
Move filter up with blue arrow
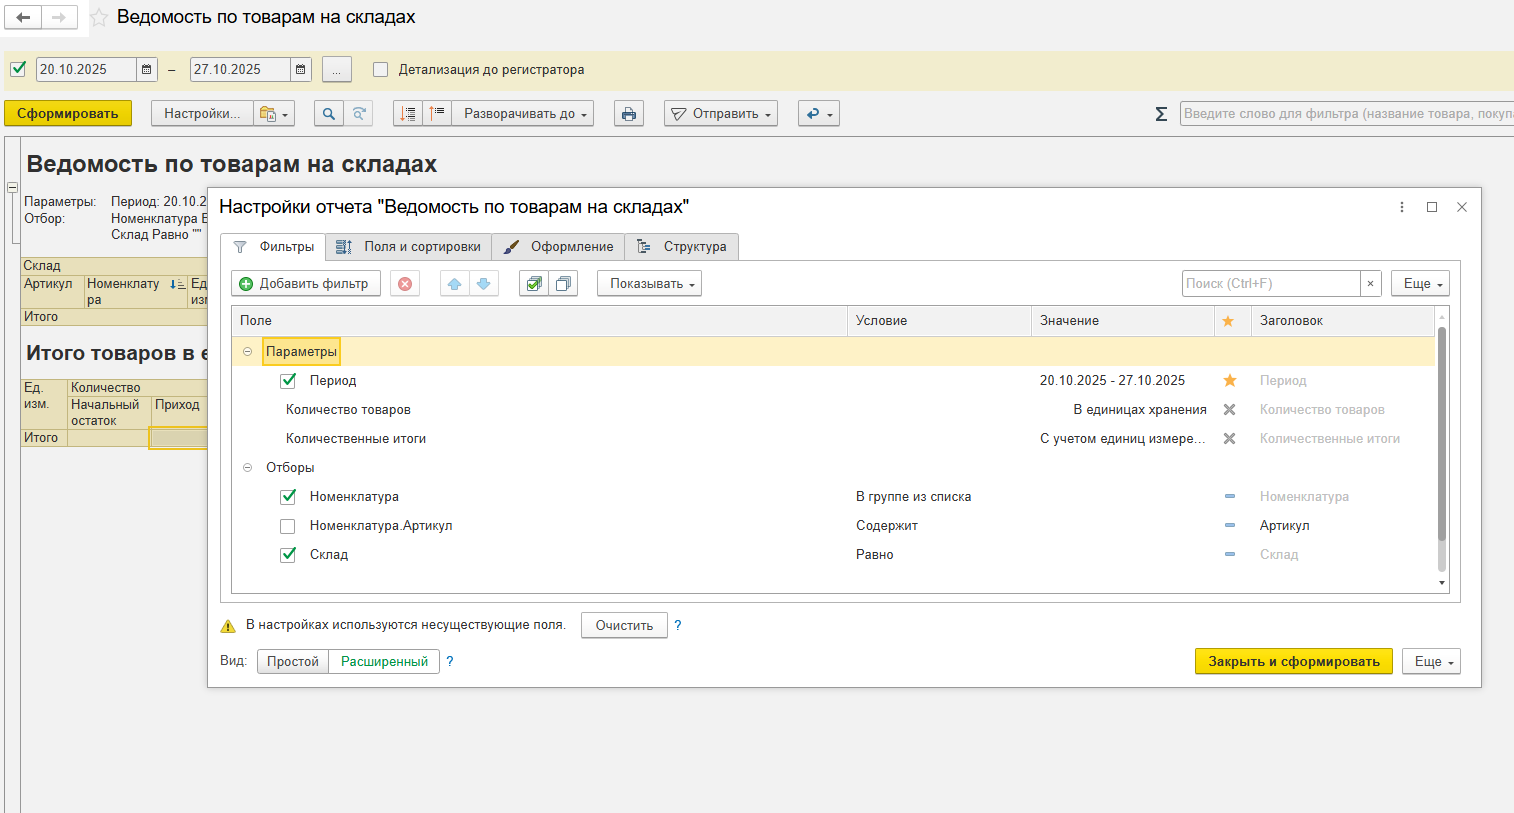454,284
